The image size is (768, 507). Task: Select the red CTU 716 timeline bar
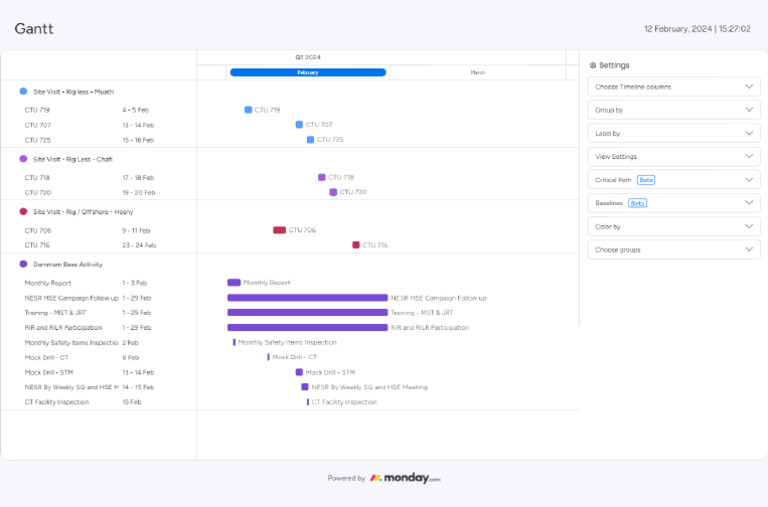pyautogui.click(x=356, y=245)
